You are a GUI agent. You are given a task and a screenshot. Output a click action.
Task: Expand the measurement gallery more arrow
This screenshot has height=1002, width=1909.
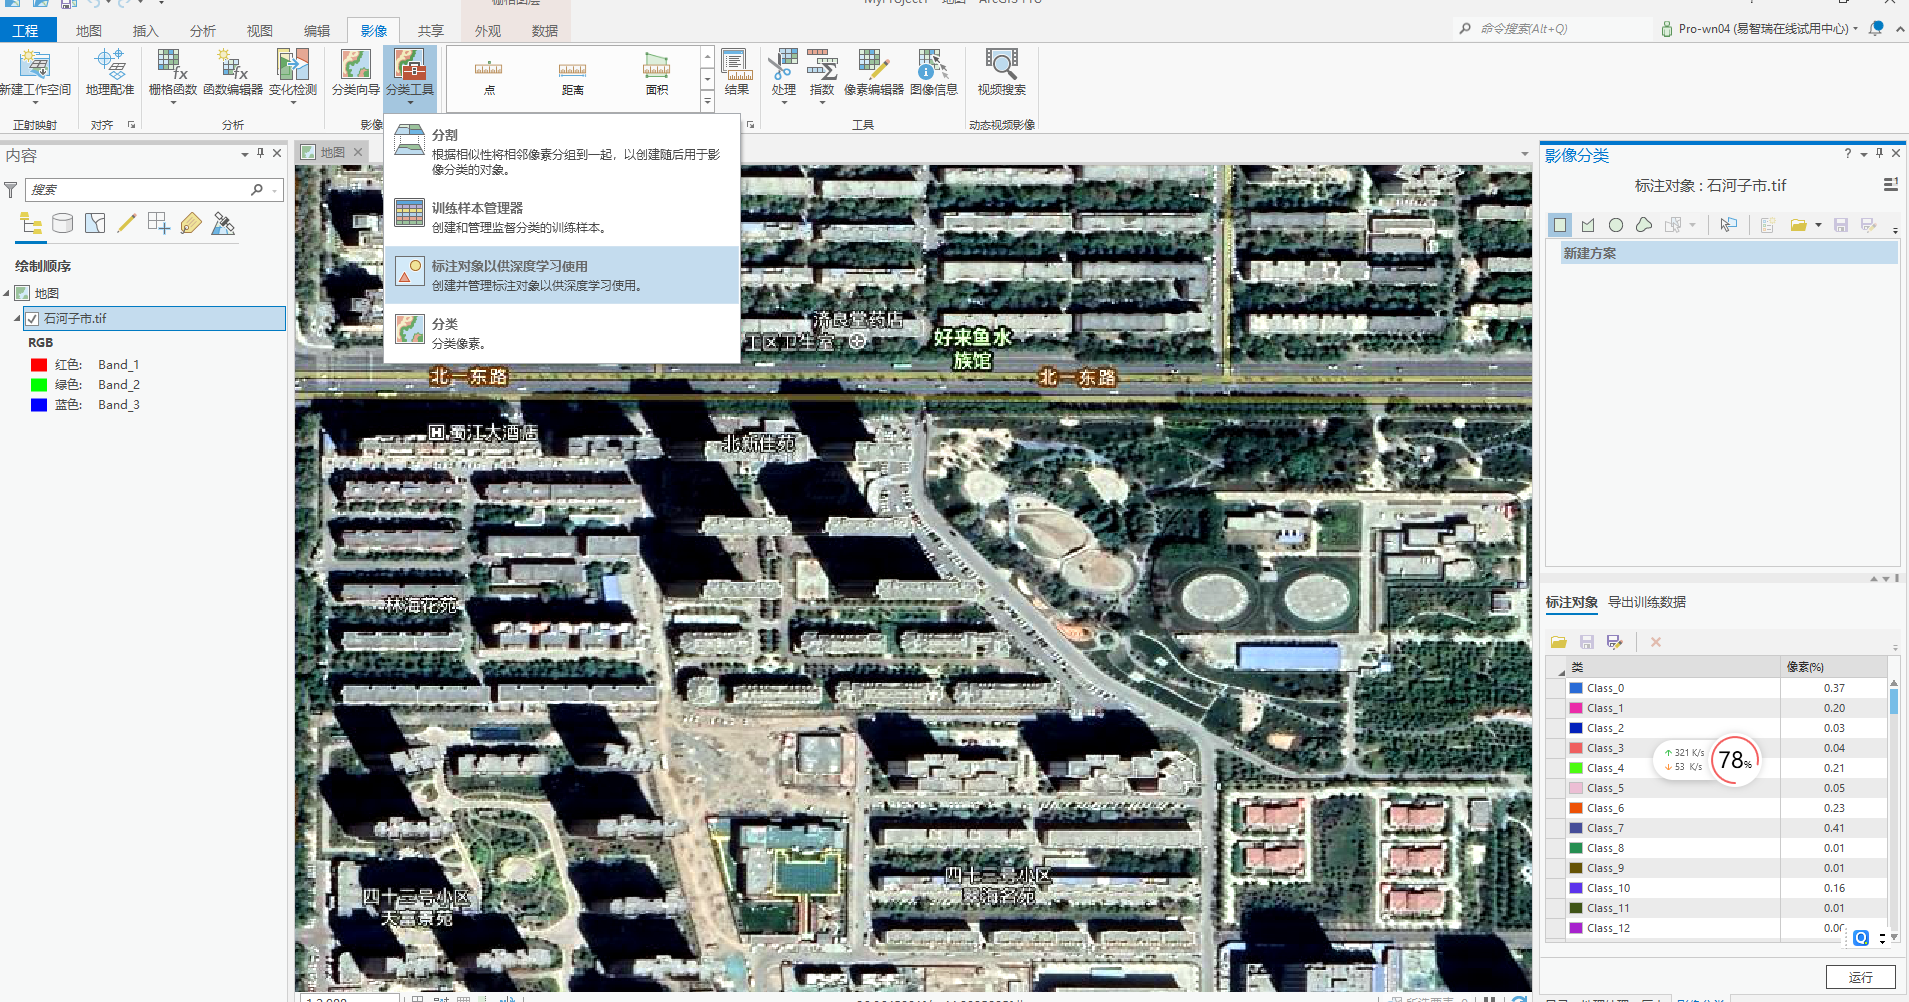tap(707, 100)
